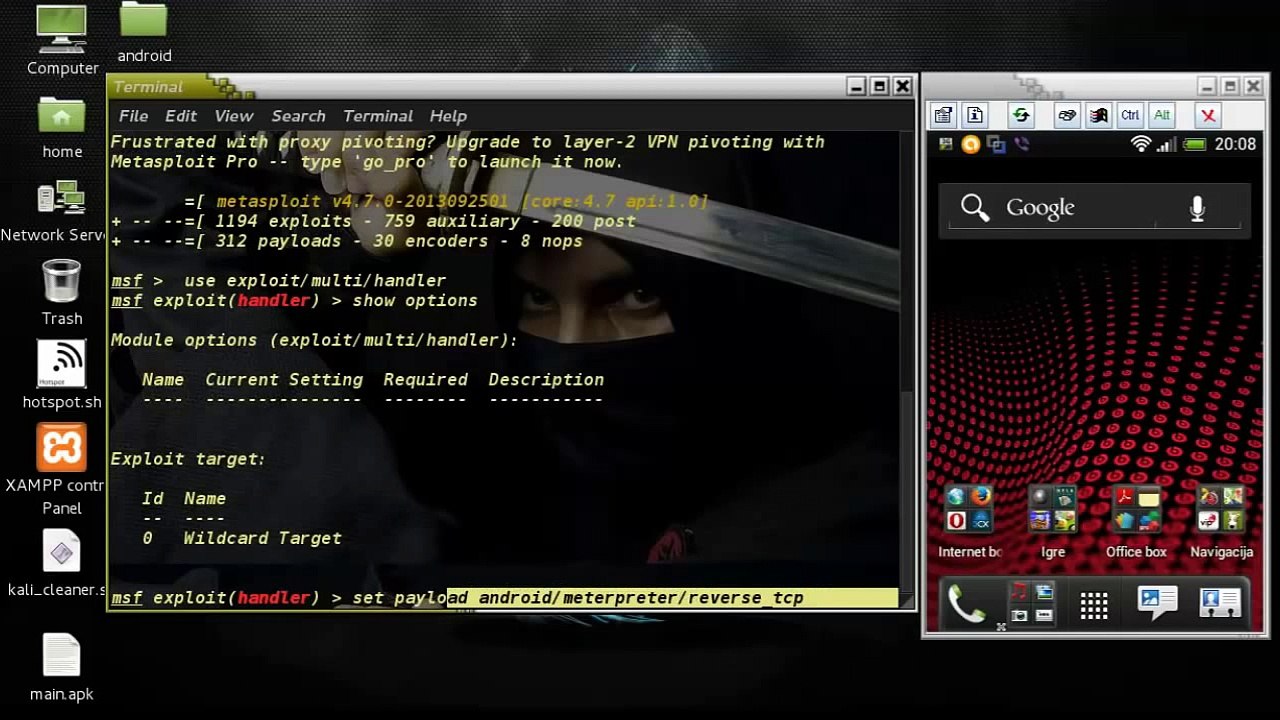Screen dimensions: 1280x720
Task: Open the contacts icon in phone dock
Action: [x=1220, y=603]
